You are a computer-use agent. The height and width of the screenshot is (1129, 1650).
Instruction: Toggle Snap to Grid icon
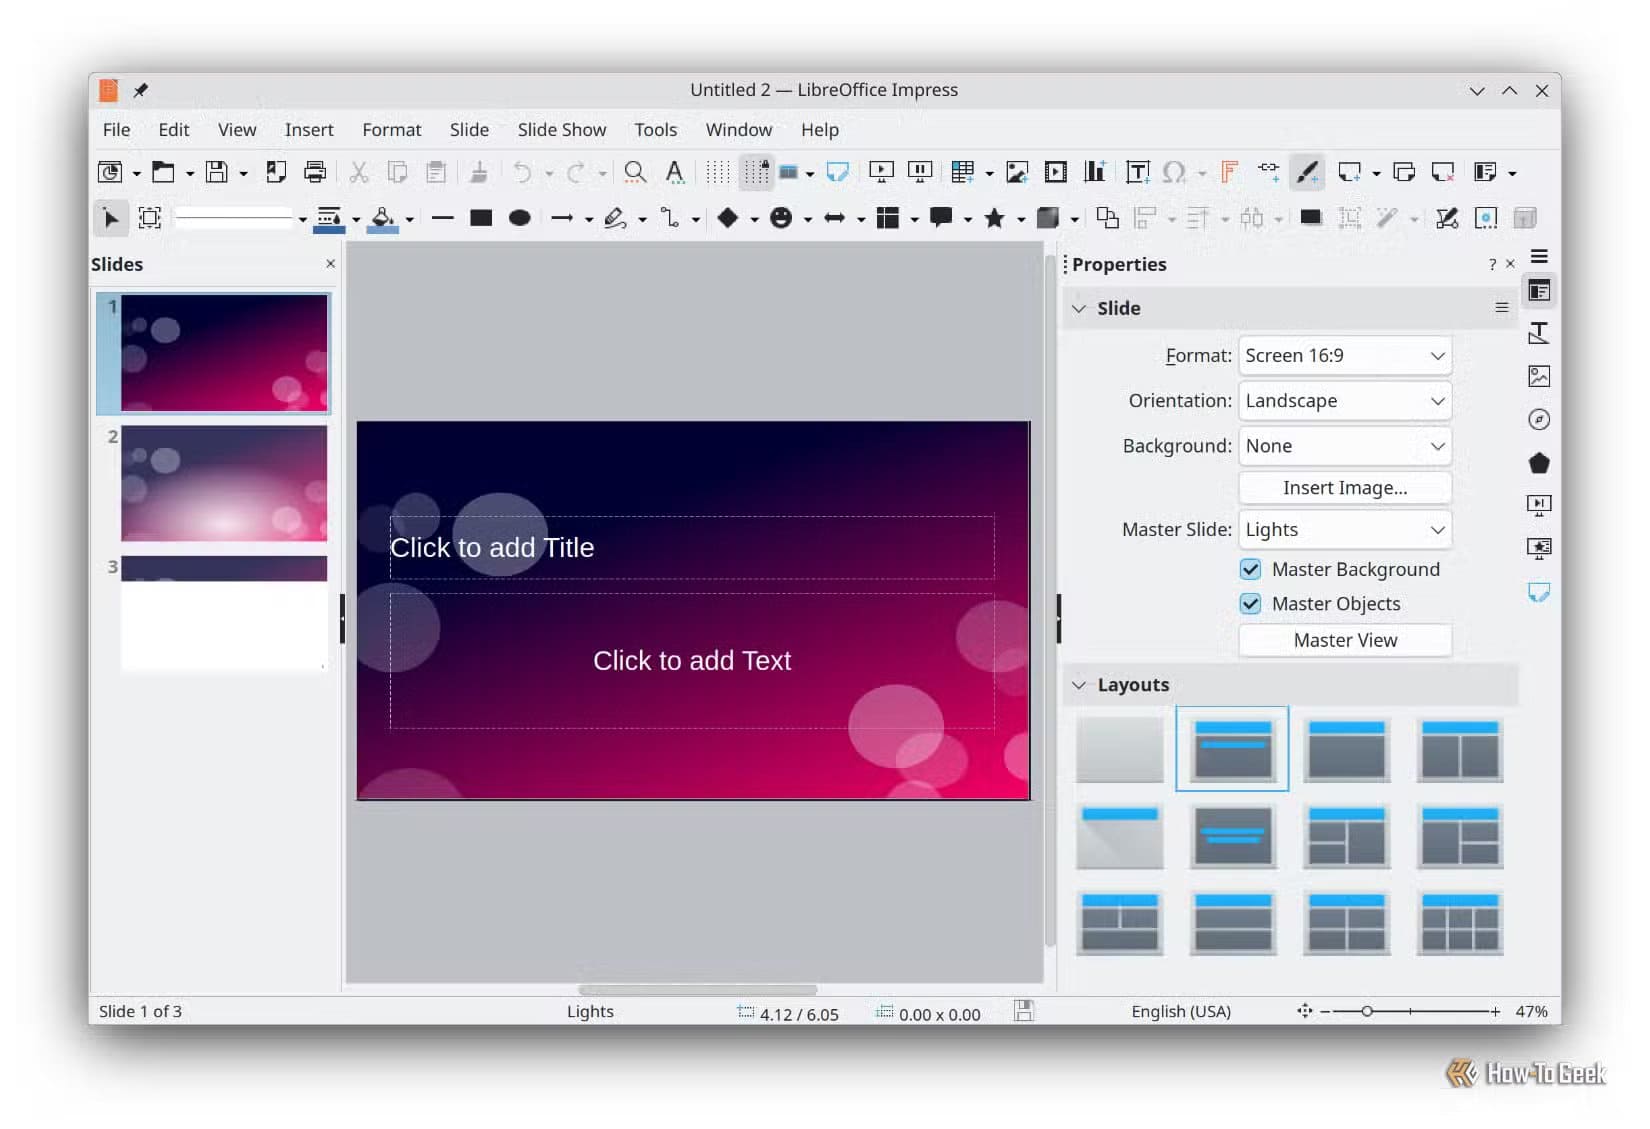pyautogui.click(x=757, y=172)
